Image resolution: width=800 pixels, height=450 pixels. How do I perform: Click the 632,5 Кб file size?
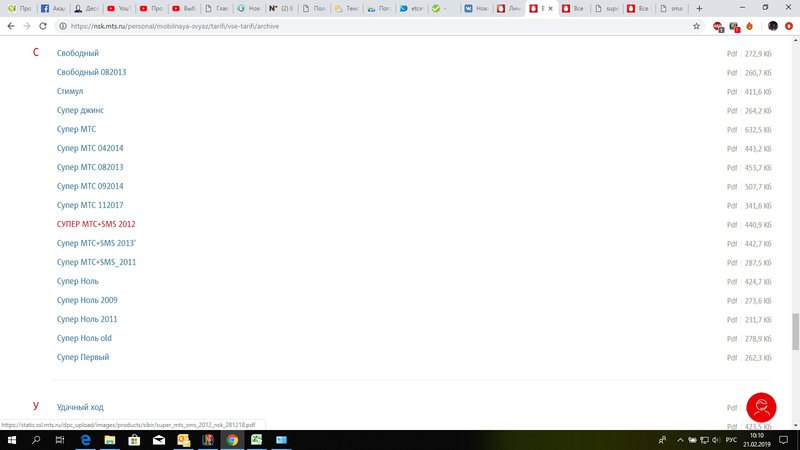click(758, 130)
